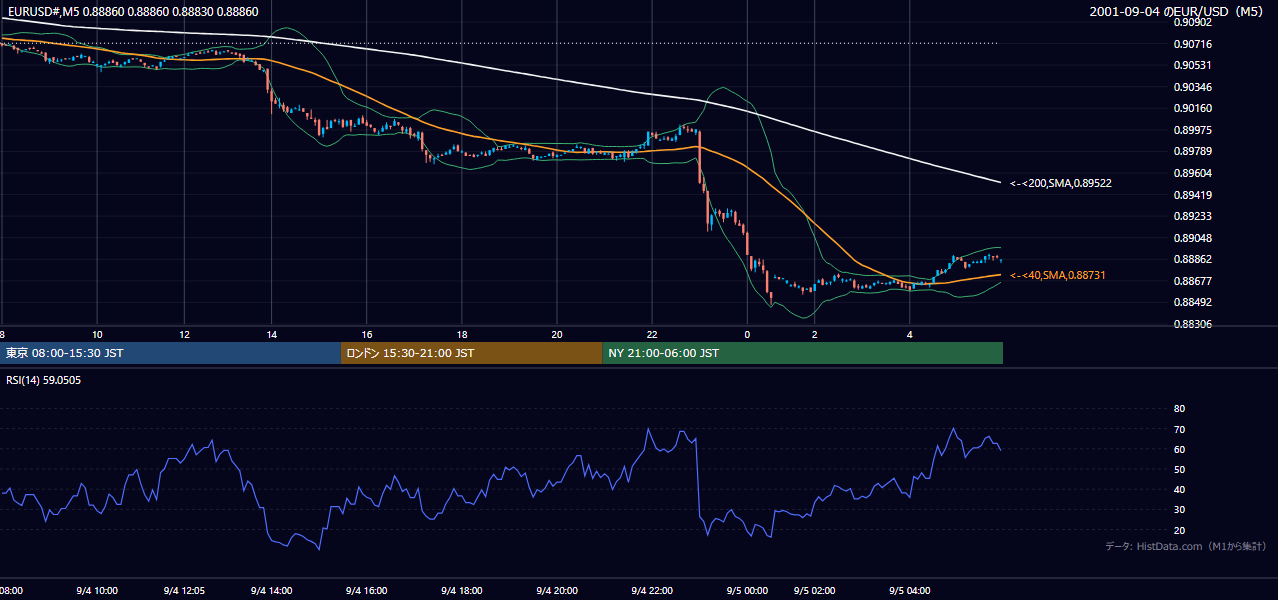Click the 0.90716 price axis label

1193,44
